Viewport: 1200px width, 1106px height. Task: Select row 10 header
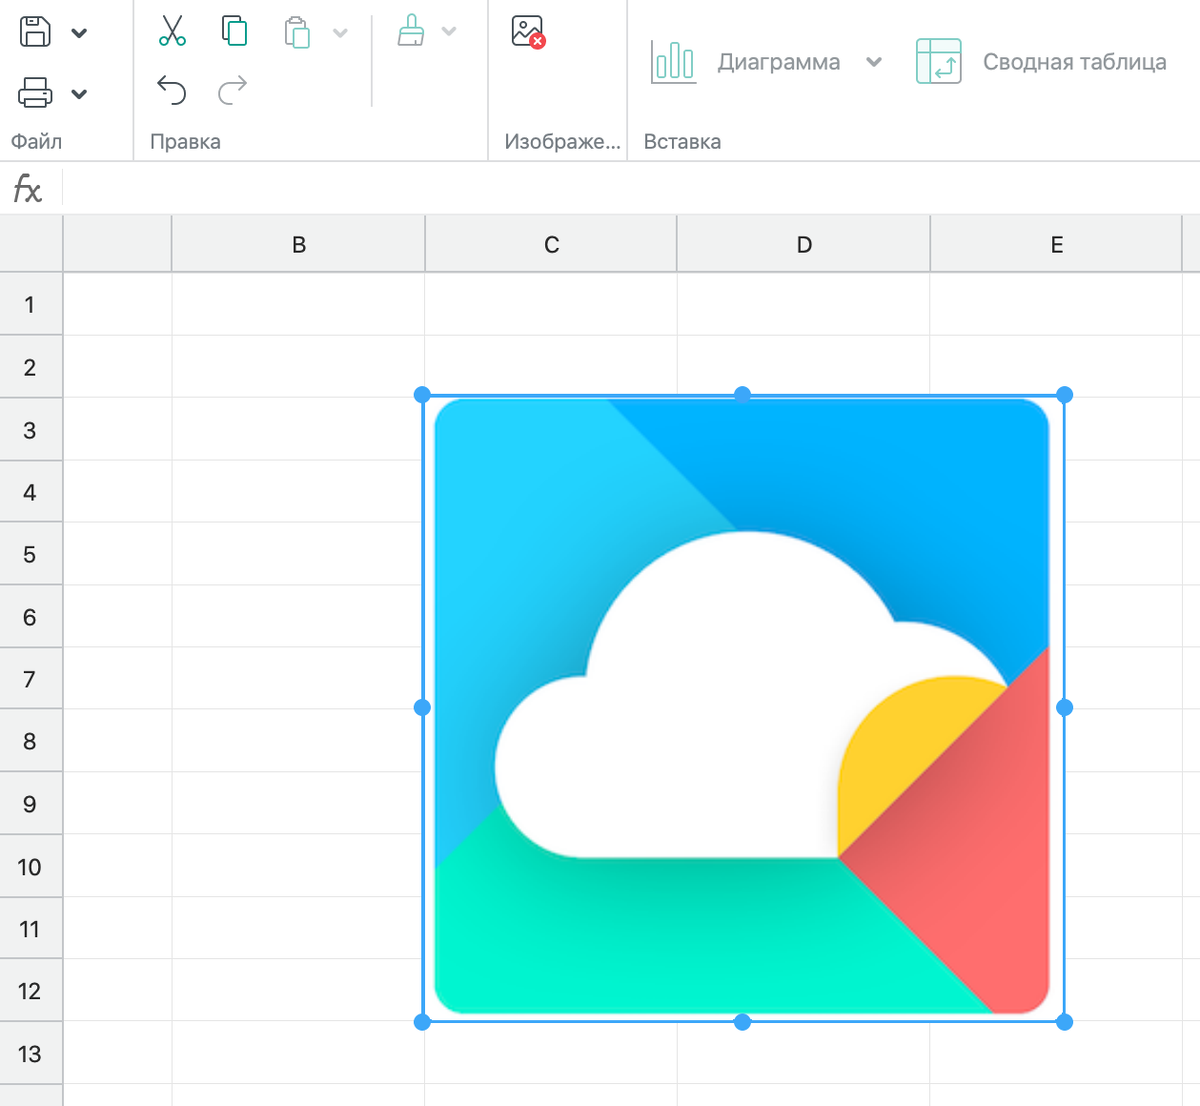pos(30,866)
